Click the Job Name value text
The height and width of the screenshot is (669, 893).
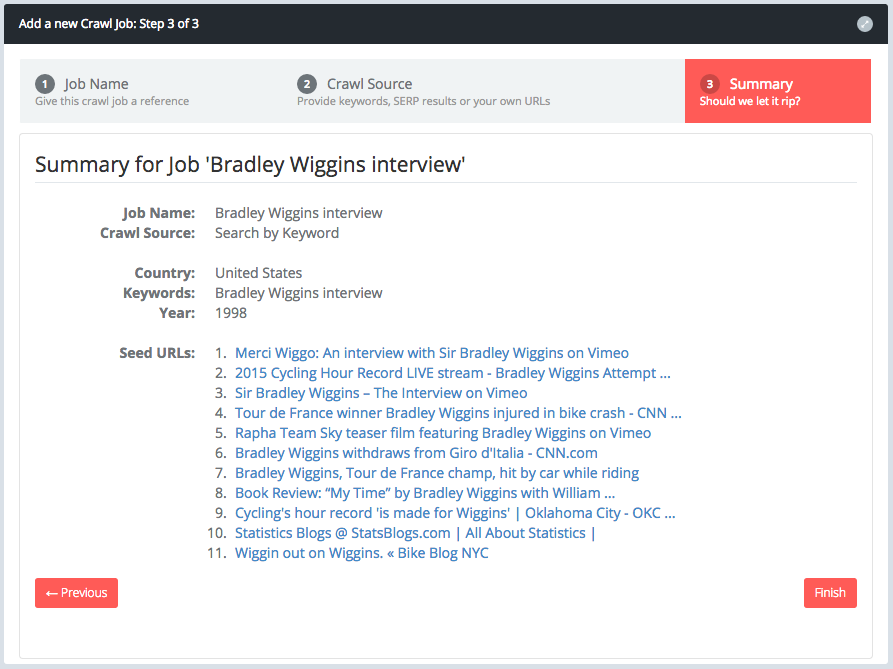[x=298, y=213]
